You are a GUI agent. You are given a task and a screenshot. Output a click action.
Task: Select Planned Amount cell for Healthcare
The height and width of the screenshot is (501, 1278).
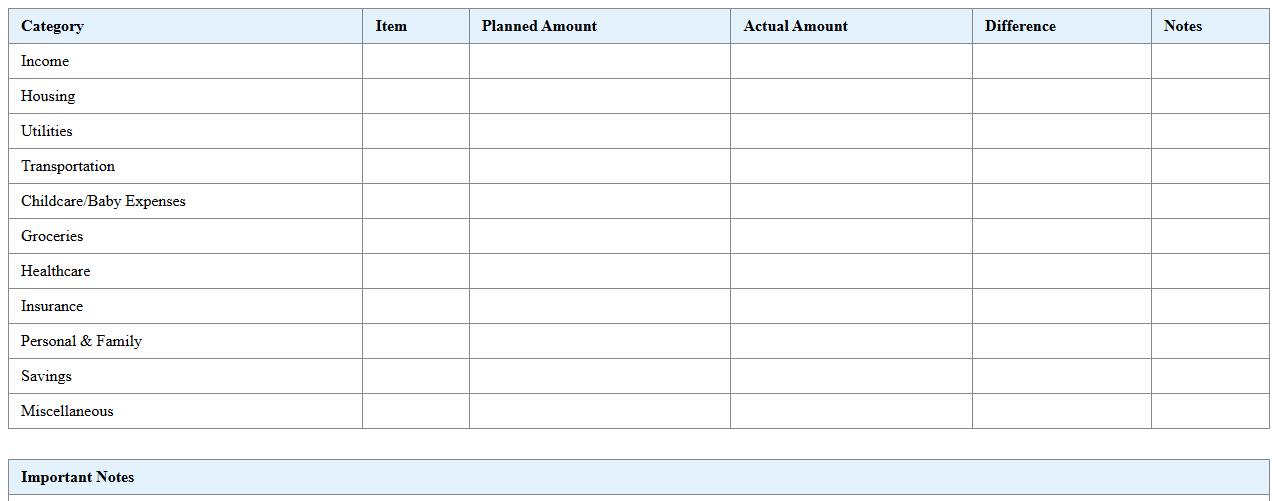click(x=599, y=271)
